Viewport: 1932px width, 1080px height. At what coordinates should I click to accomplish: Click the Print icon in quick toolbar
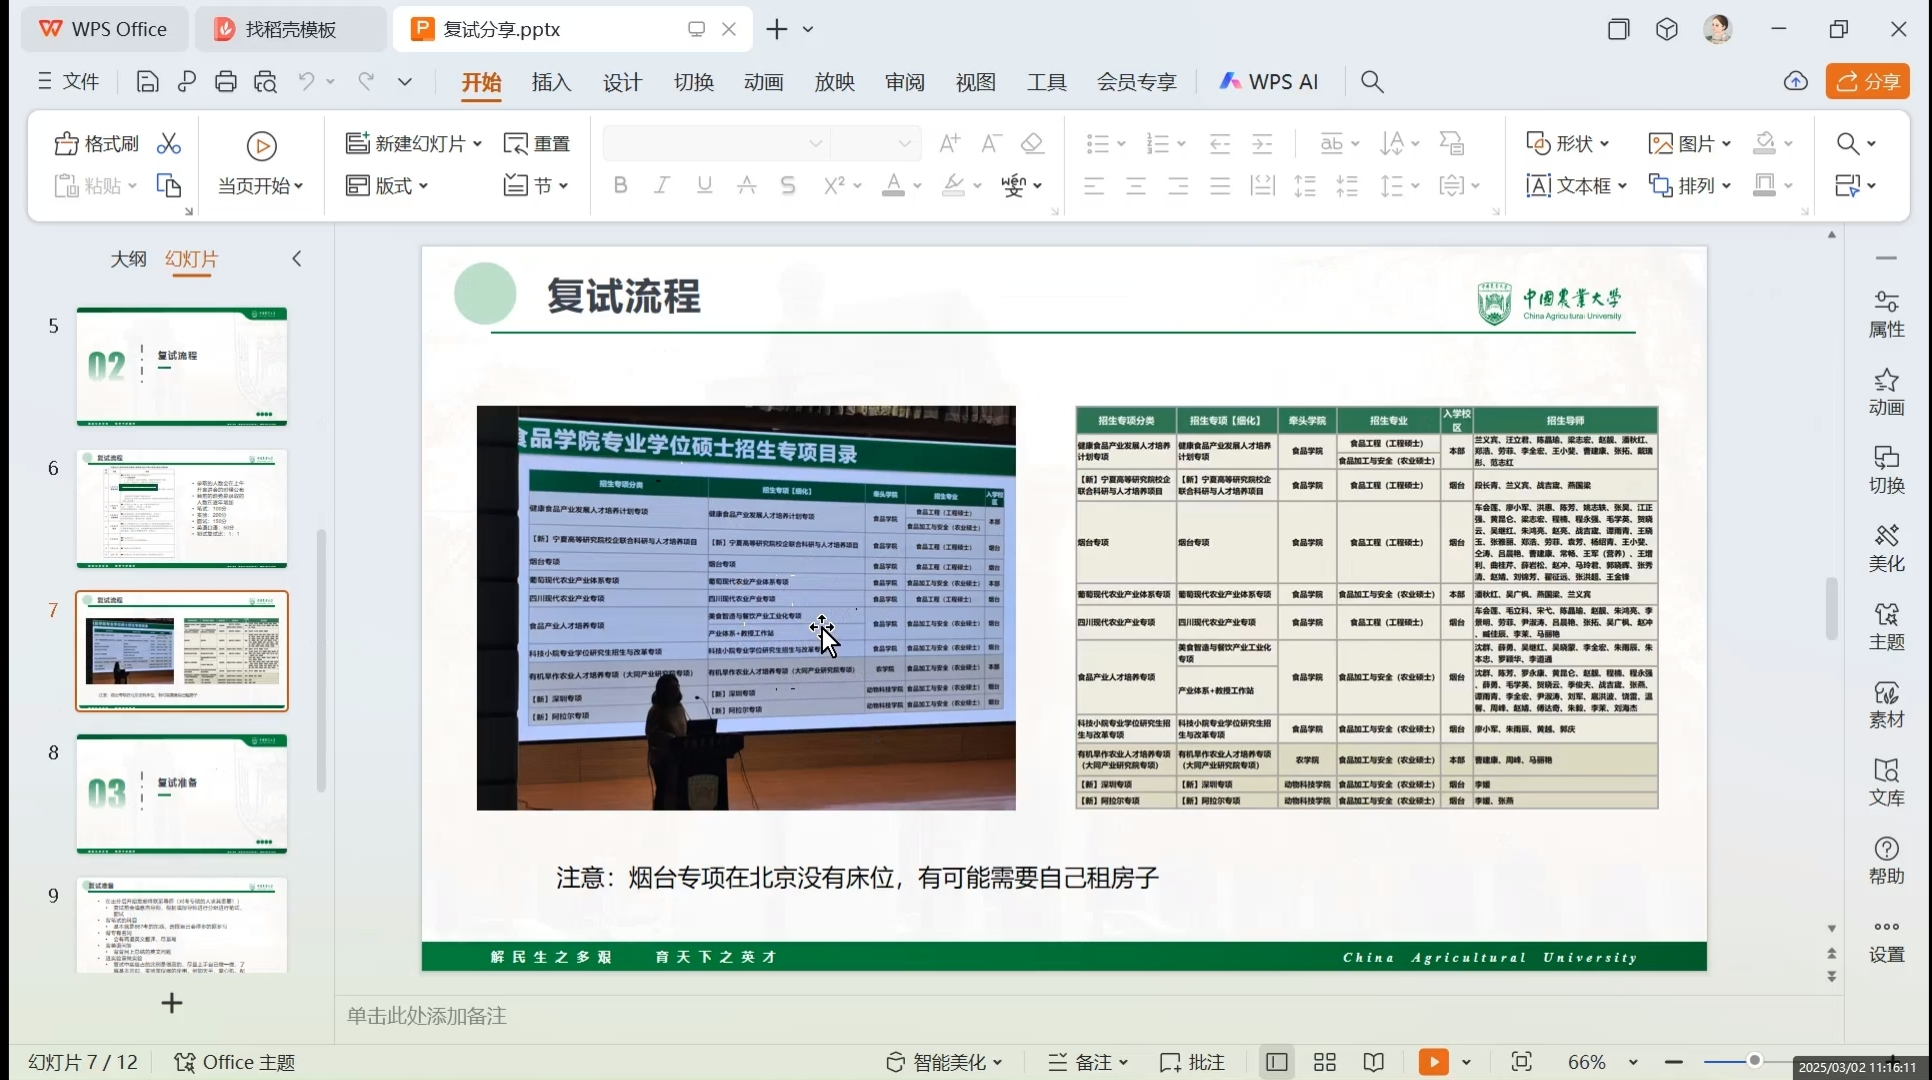(226, 82)
